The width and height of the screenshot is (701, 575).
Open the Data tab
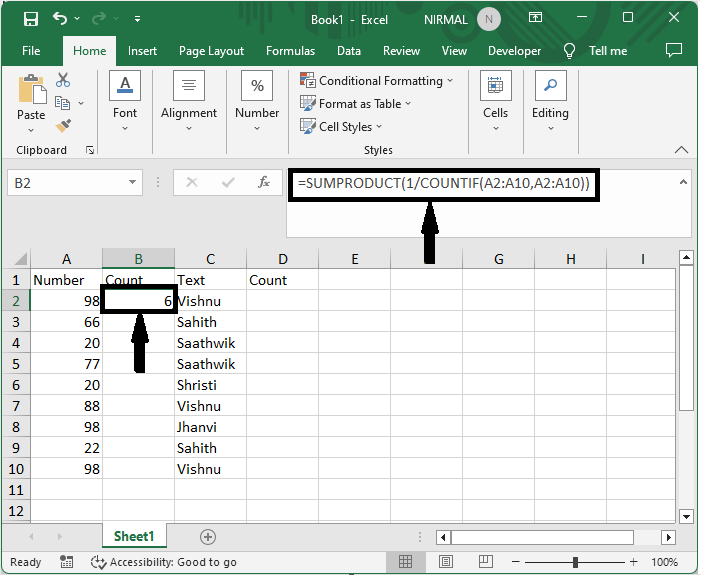pyautogui.click(x=349, y=51)
